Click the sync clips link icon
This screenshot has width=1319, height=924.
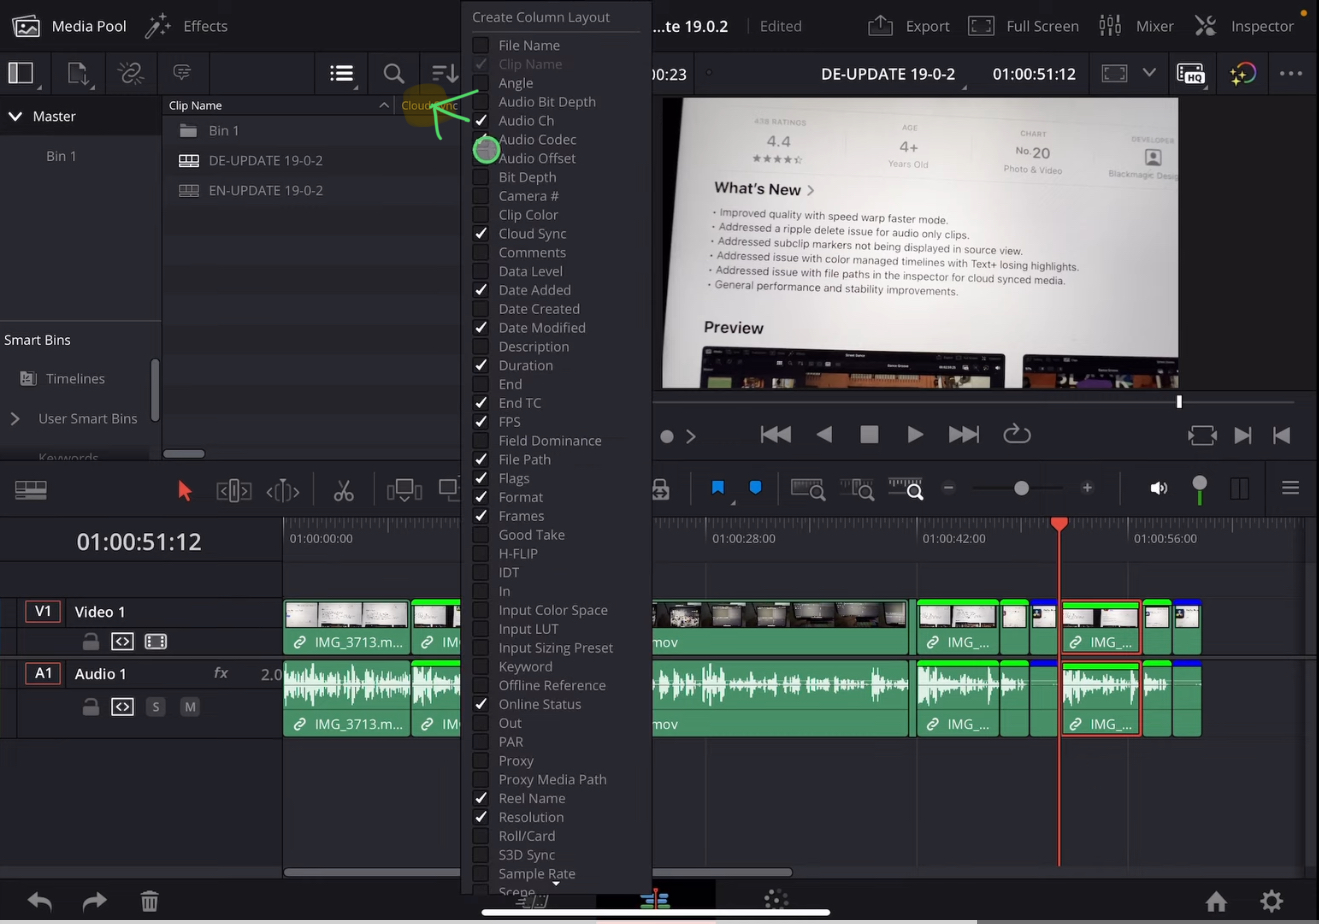[131, 73]
